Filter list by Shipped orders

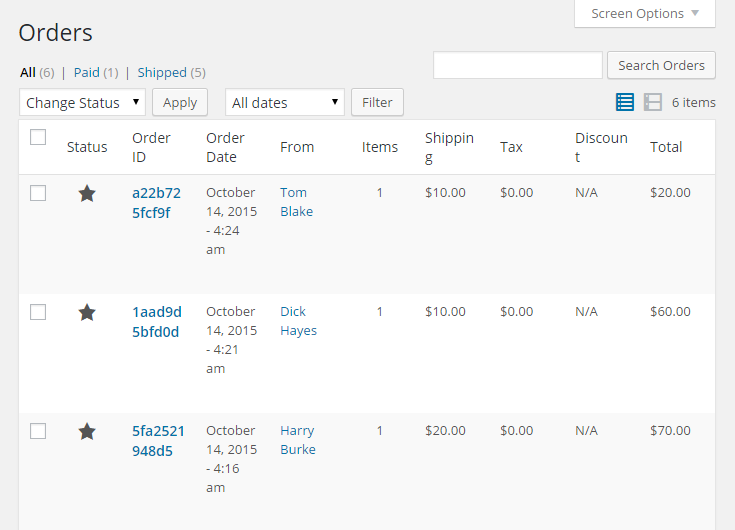tap(162, 72)
